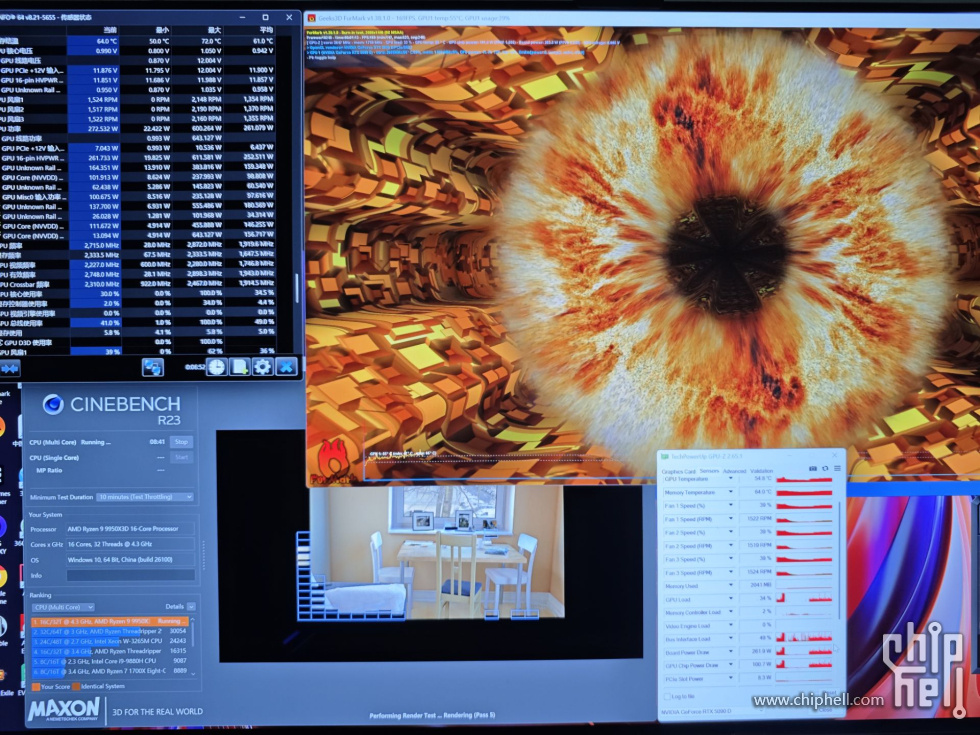This screenshot has height=735, width=980.
Task: Click Start for CPU (Single Core) test
Action: point(181,458)
